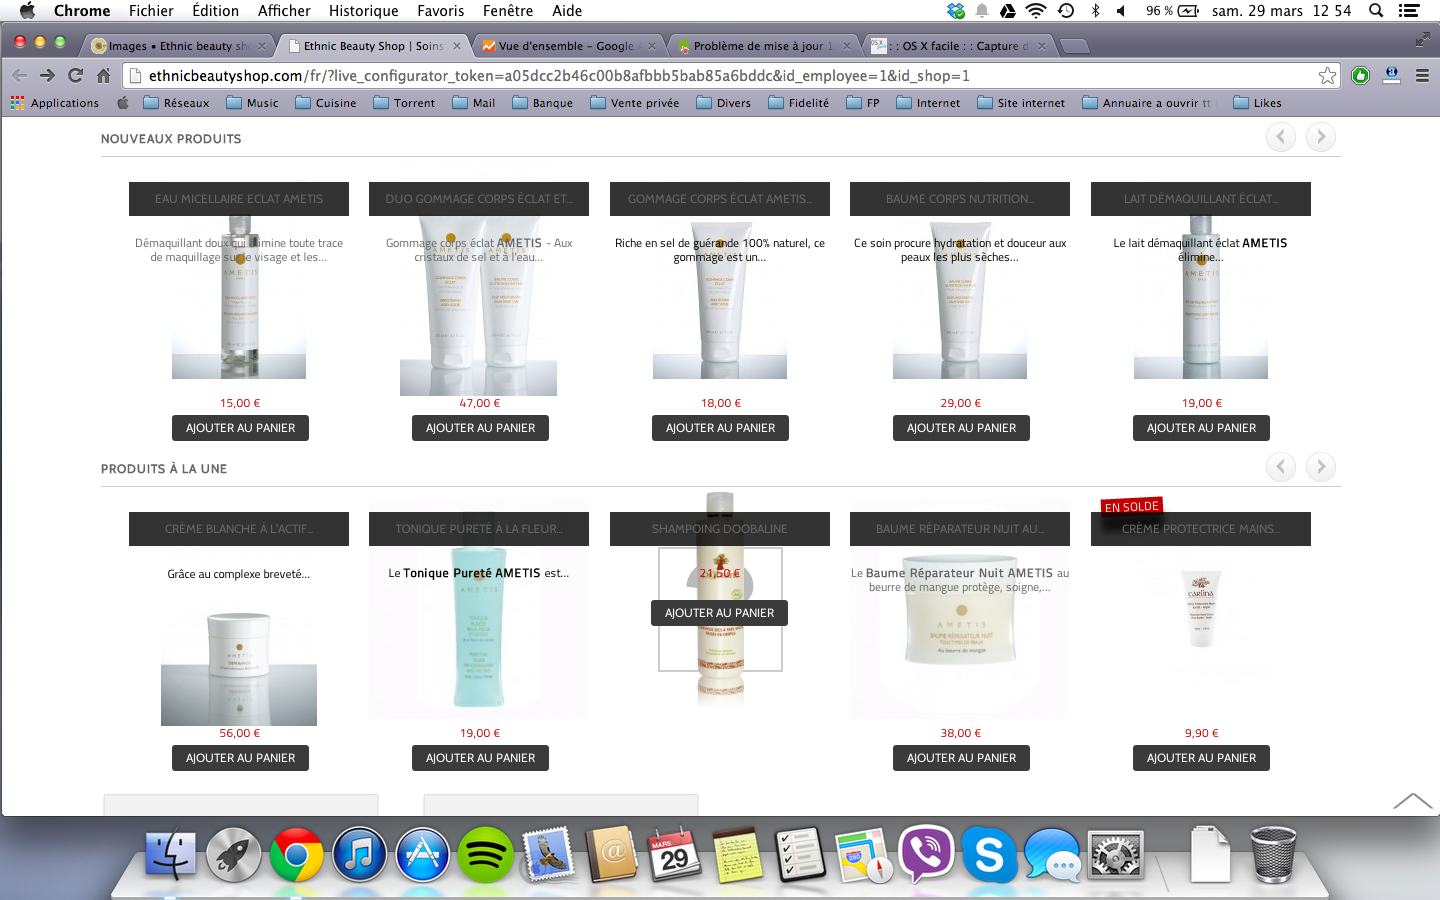Open the Fenêtre menu
This screenshot has height=900, width=1440.
pyautogui.click(x=508, y=11)
